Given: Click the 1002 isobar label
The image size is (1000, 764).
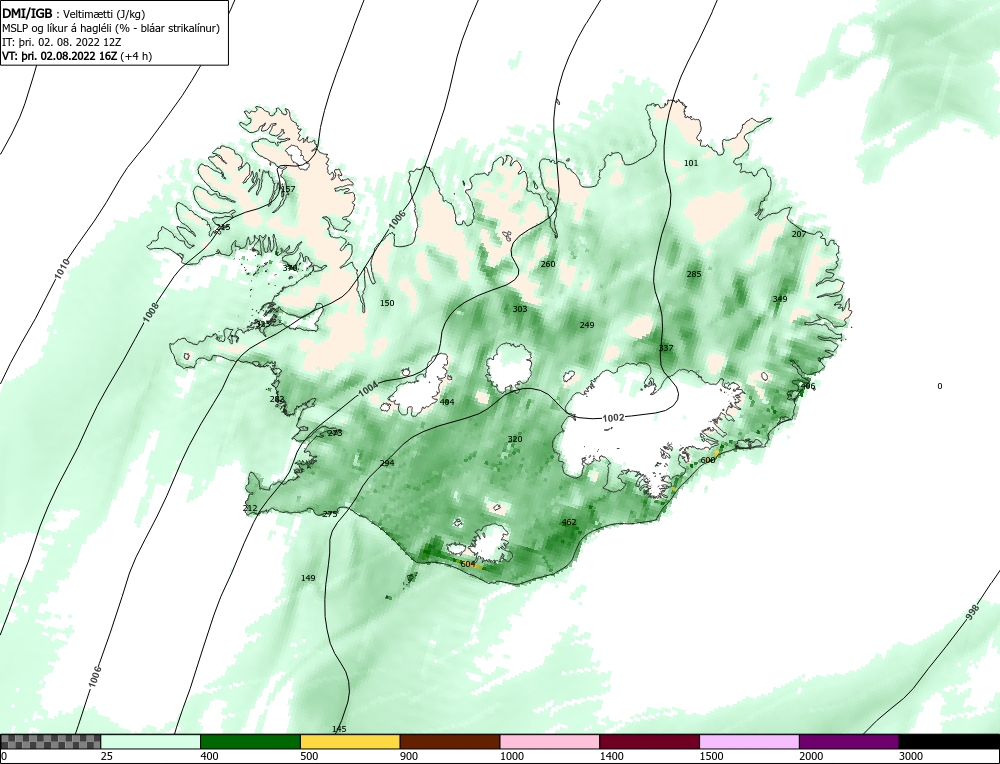Looking at the screenshot, I should click(x=614, y=418).
